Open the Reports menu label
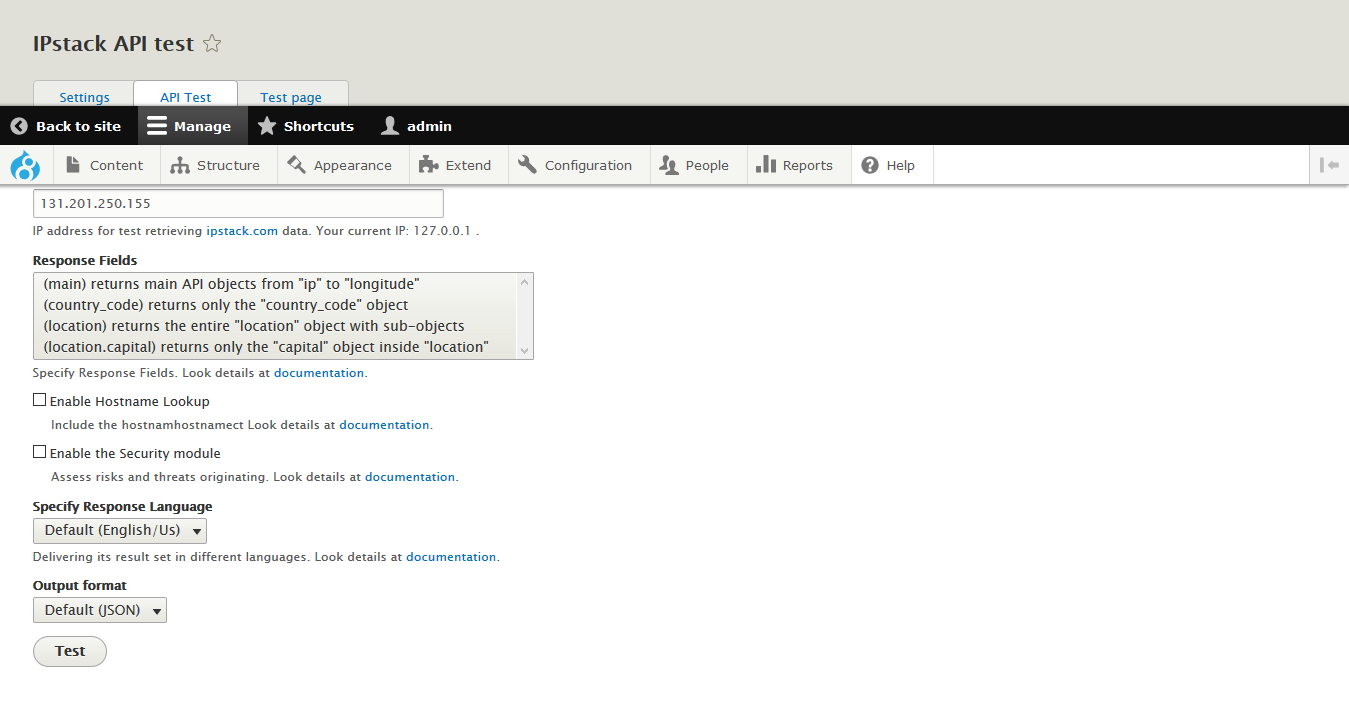 click(x=808, y=166)
